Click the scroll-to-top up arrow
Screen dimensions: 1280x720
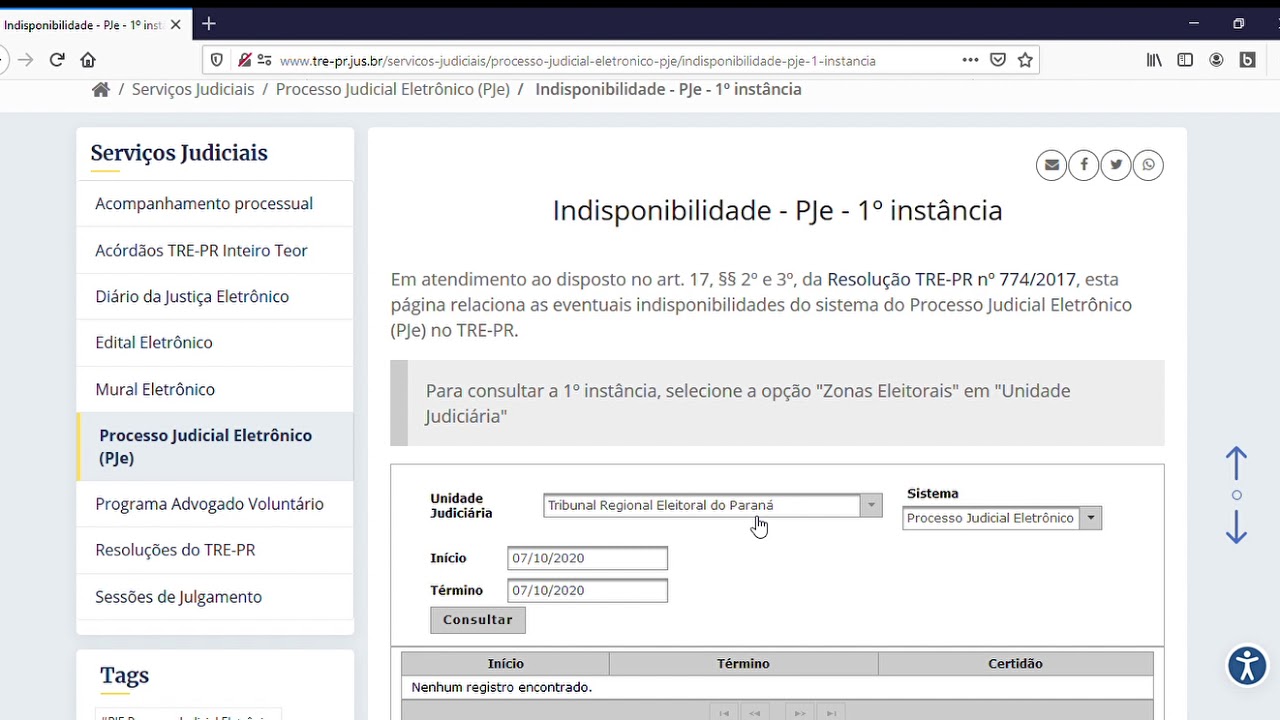1236,463
